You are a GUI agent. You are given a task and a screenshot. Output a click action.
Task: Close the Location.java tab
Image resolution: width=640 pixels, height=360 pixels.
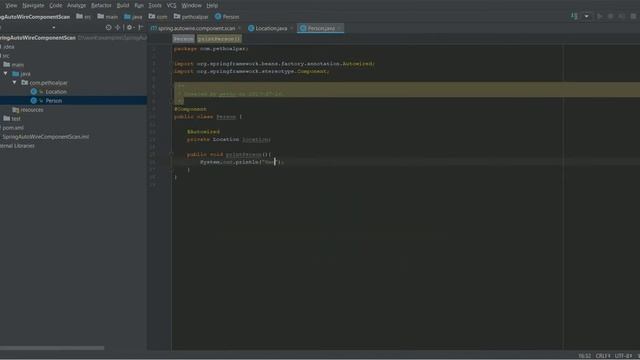click(291, 28)
